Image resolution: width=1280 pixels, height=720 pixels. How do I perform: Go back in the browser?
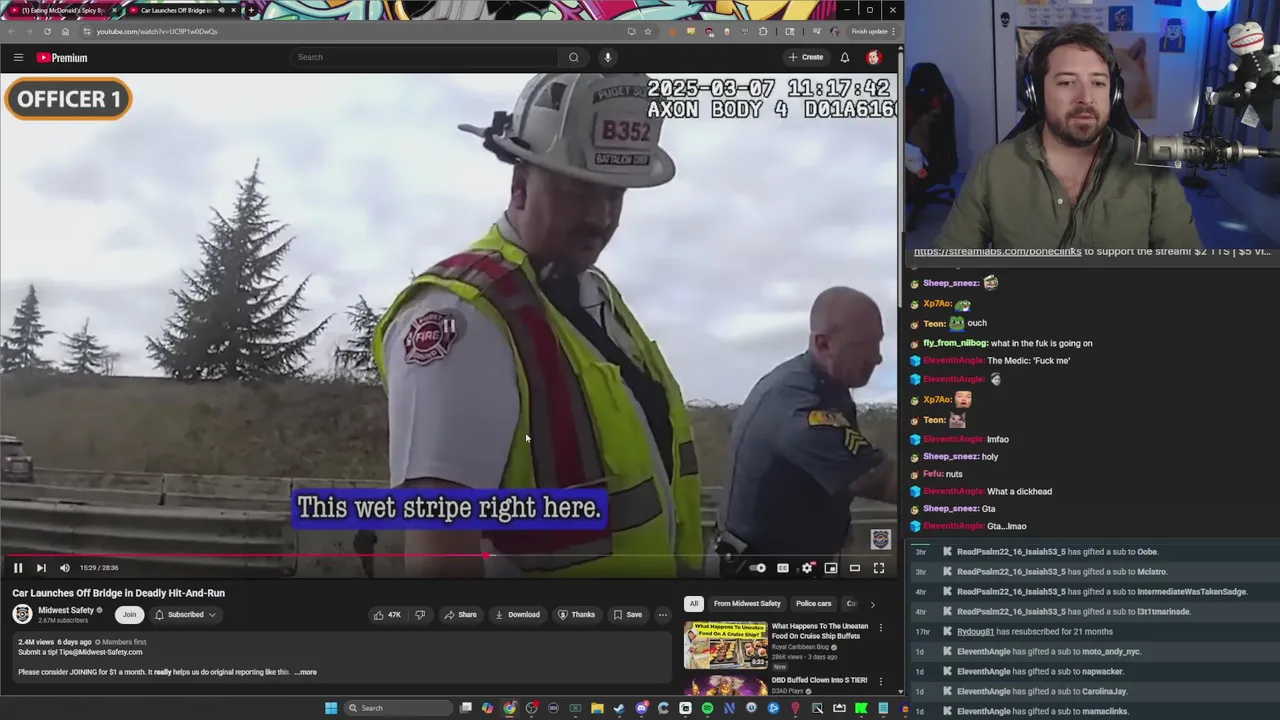pyautogui.click(x=11, y=31)
